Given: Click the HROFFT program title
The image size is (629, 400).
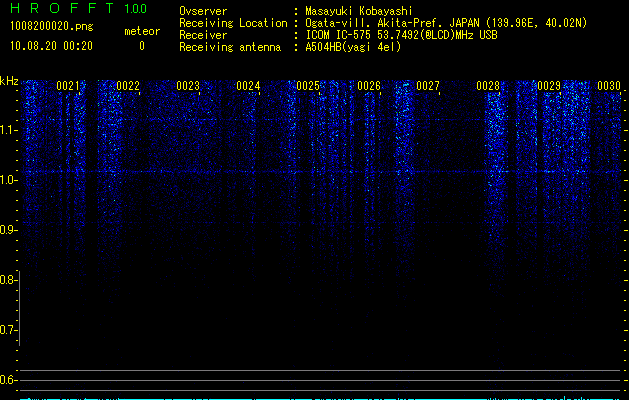Looking at the screenshot, I should [x=62, y=8].
